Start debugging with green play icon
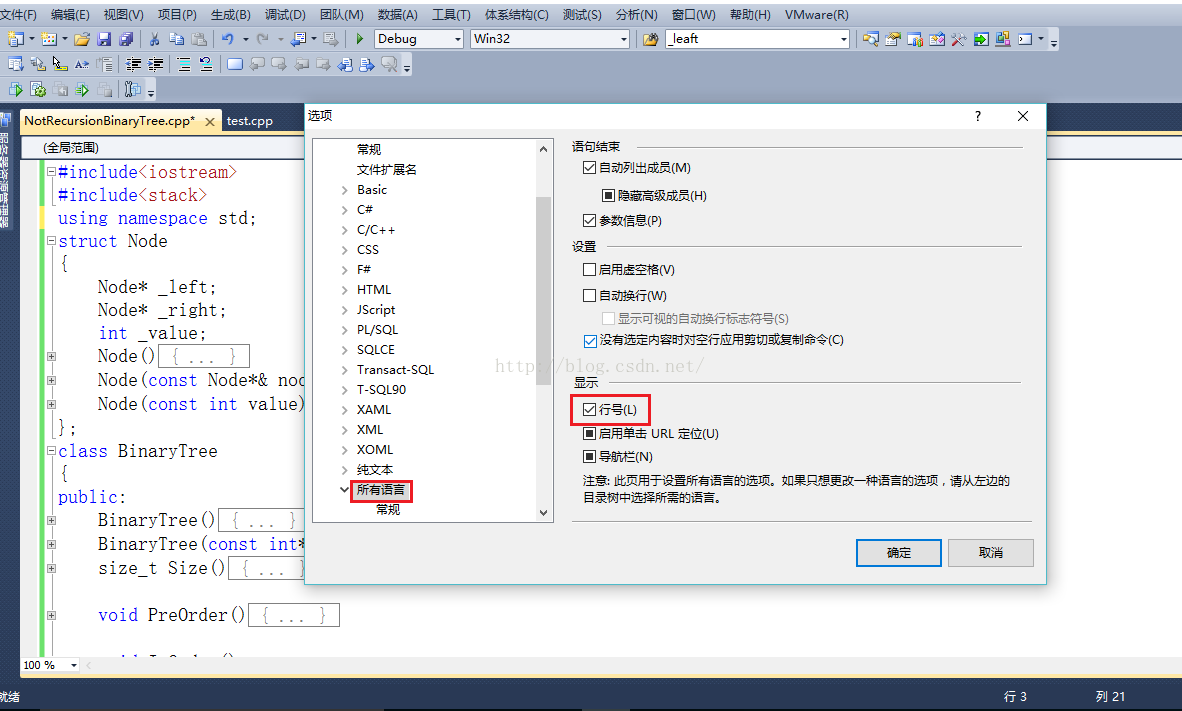This screenshot has height=711, width=1182. click(360, 39)
